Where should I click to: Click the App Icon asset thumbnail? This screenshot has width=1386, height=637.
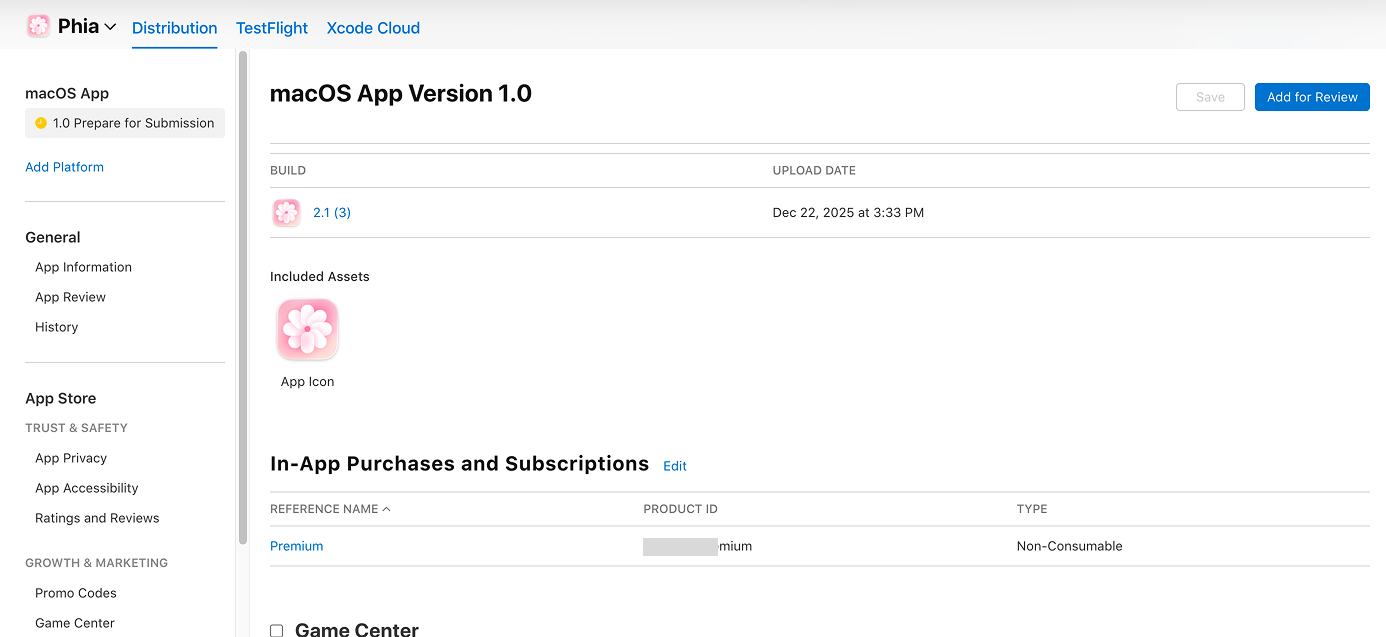(x=308, y=330)
